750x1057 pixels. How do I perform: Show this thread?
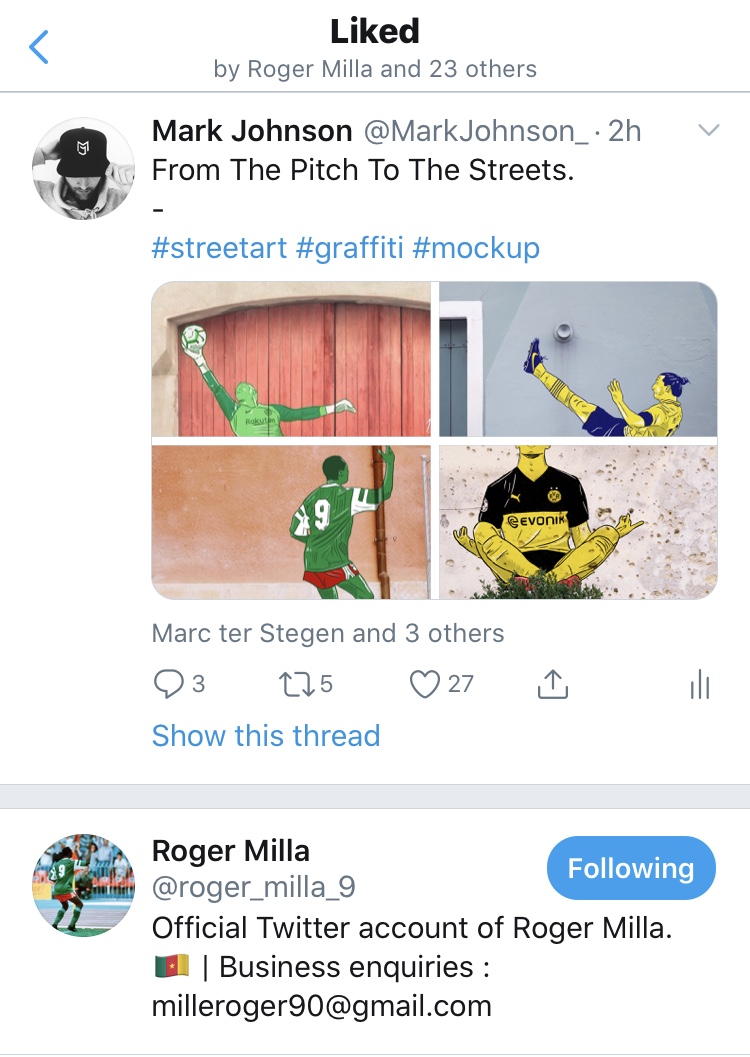(x=266, y=736)
